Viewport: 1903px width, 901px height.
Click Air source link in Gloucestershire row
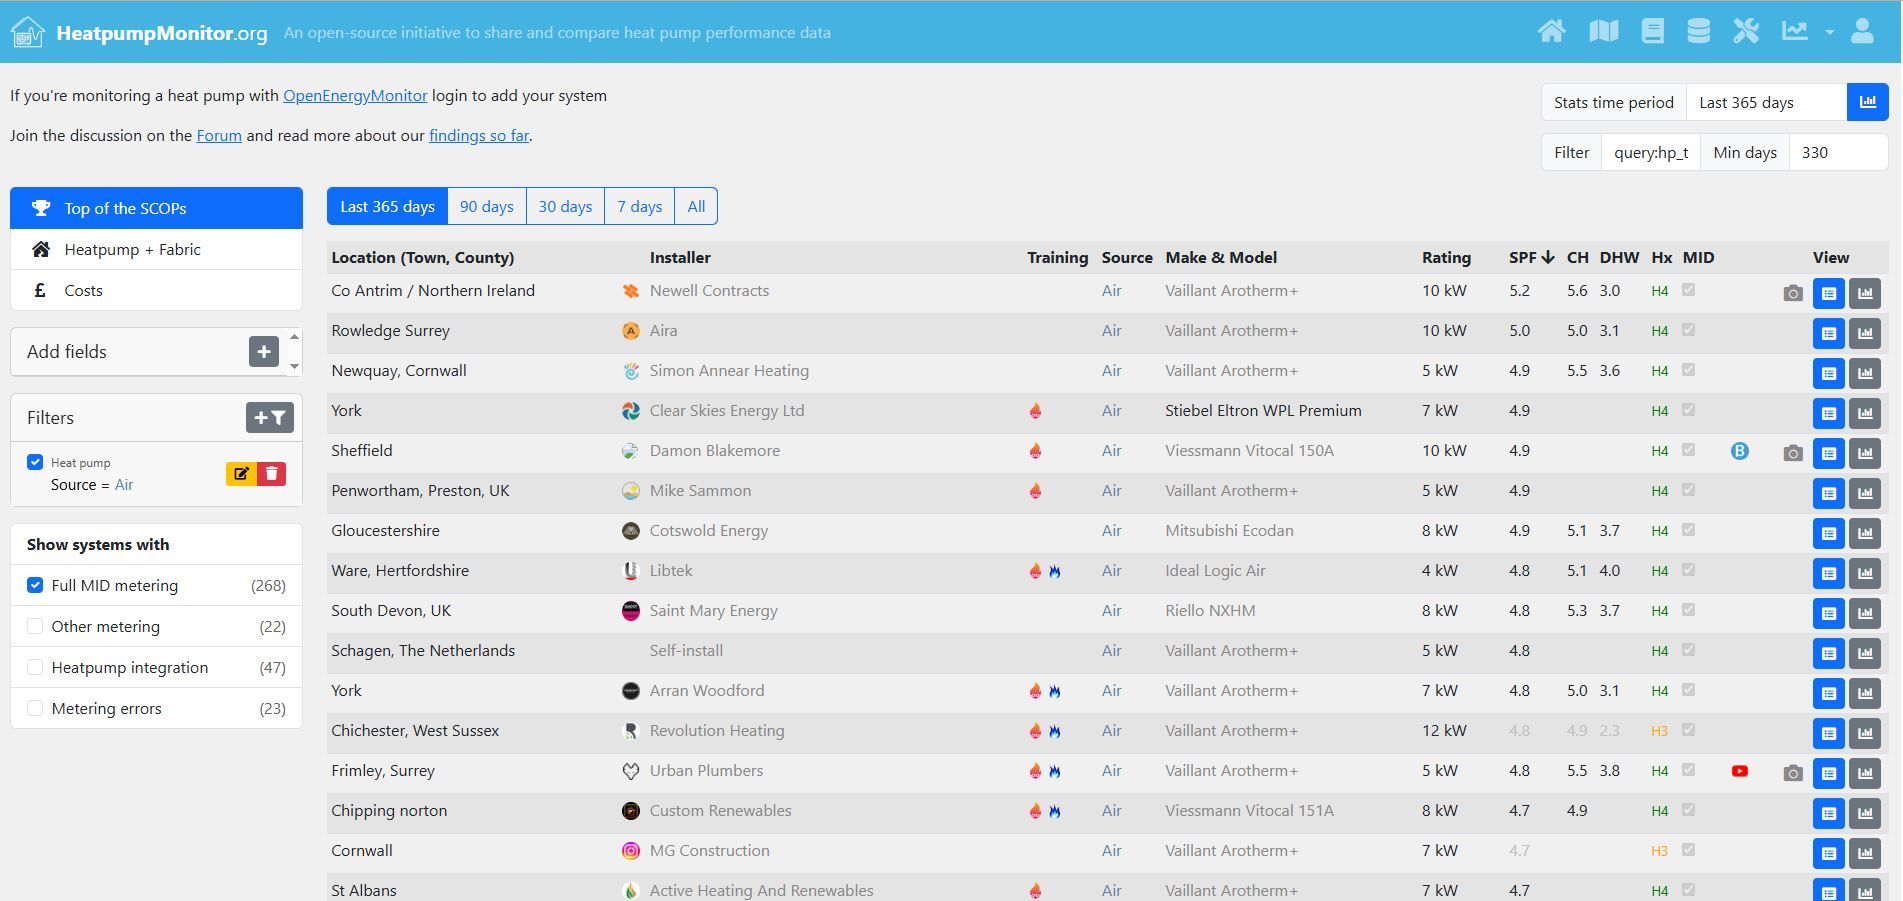pyautogui.click(x=1111, y=531)
